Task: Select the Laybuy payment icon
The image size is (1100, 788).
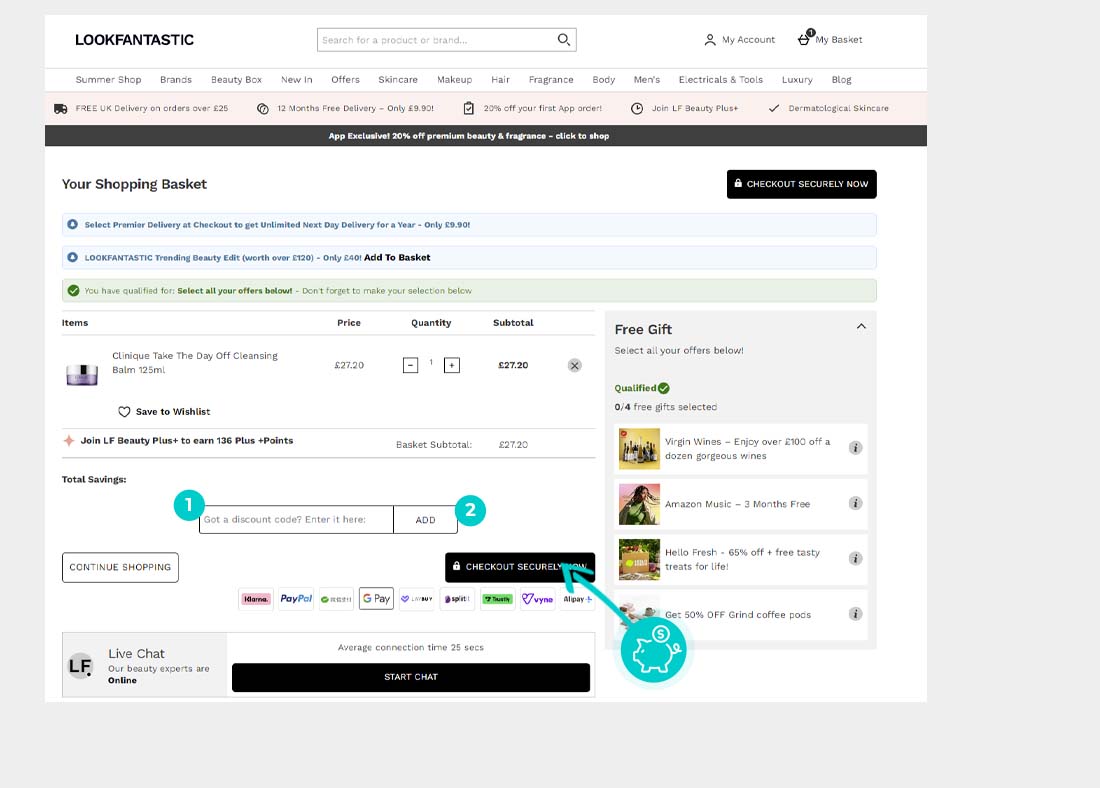Action: pos(417,599)
